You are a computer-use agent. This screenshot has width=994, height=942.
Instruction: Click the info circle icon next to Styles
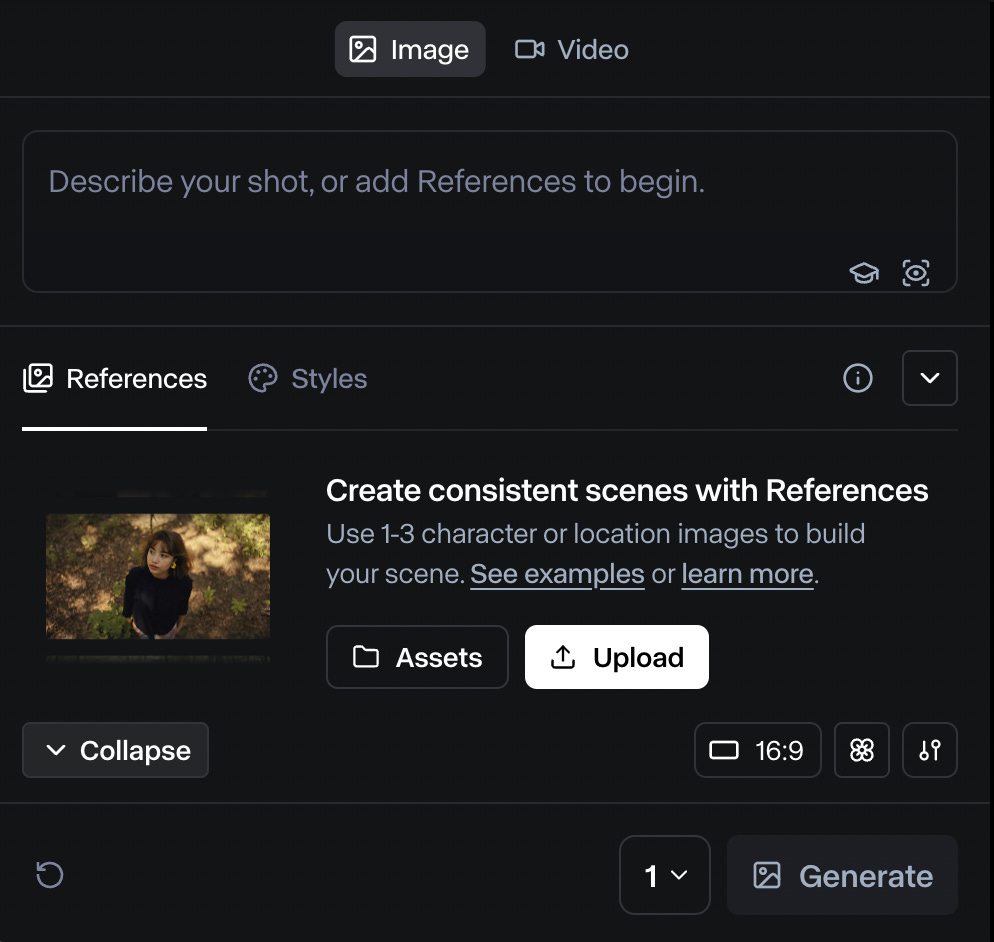(858, 378)
